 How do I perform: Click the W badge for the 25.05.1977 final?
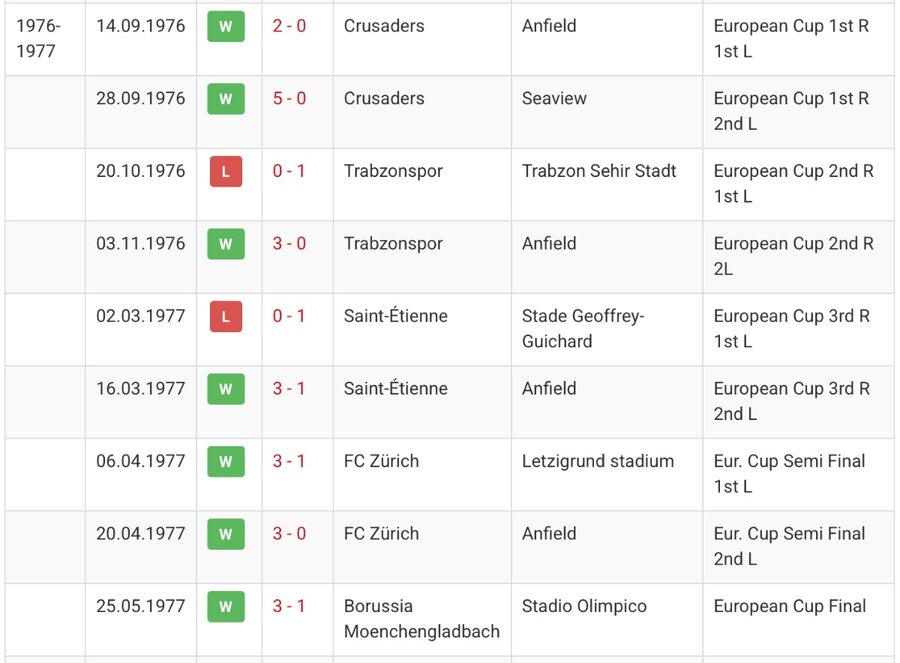coord(226,606)
